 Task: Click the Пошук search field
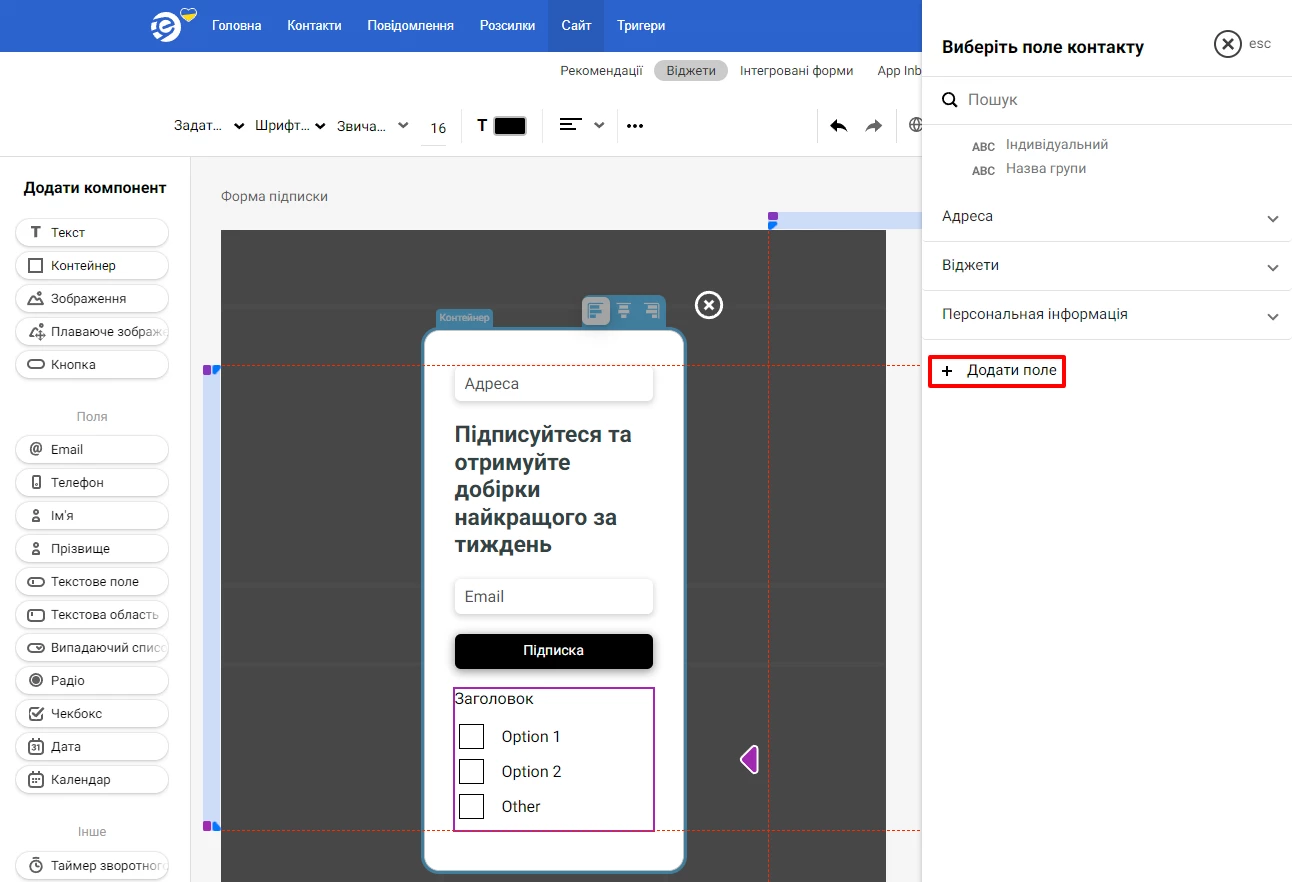[x=1107, y=100]
